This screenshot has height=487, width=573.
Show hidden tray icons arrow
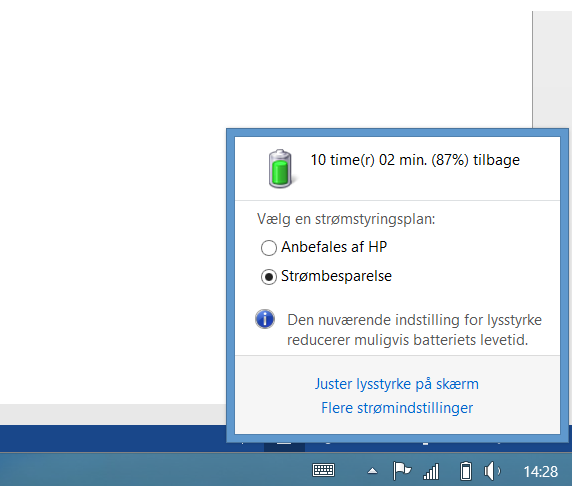(372, 471)
